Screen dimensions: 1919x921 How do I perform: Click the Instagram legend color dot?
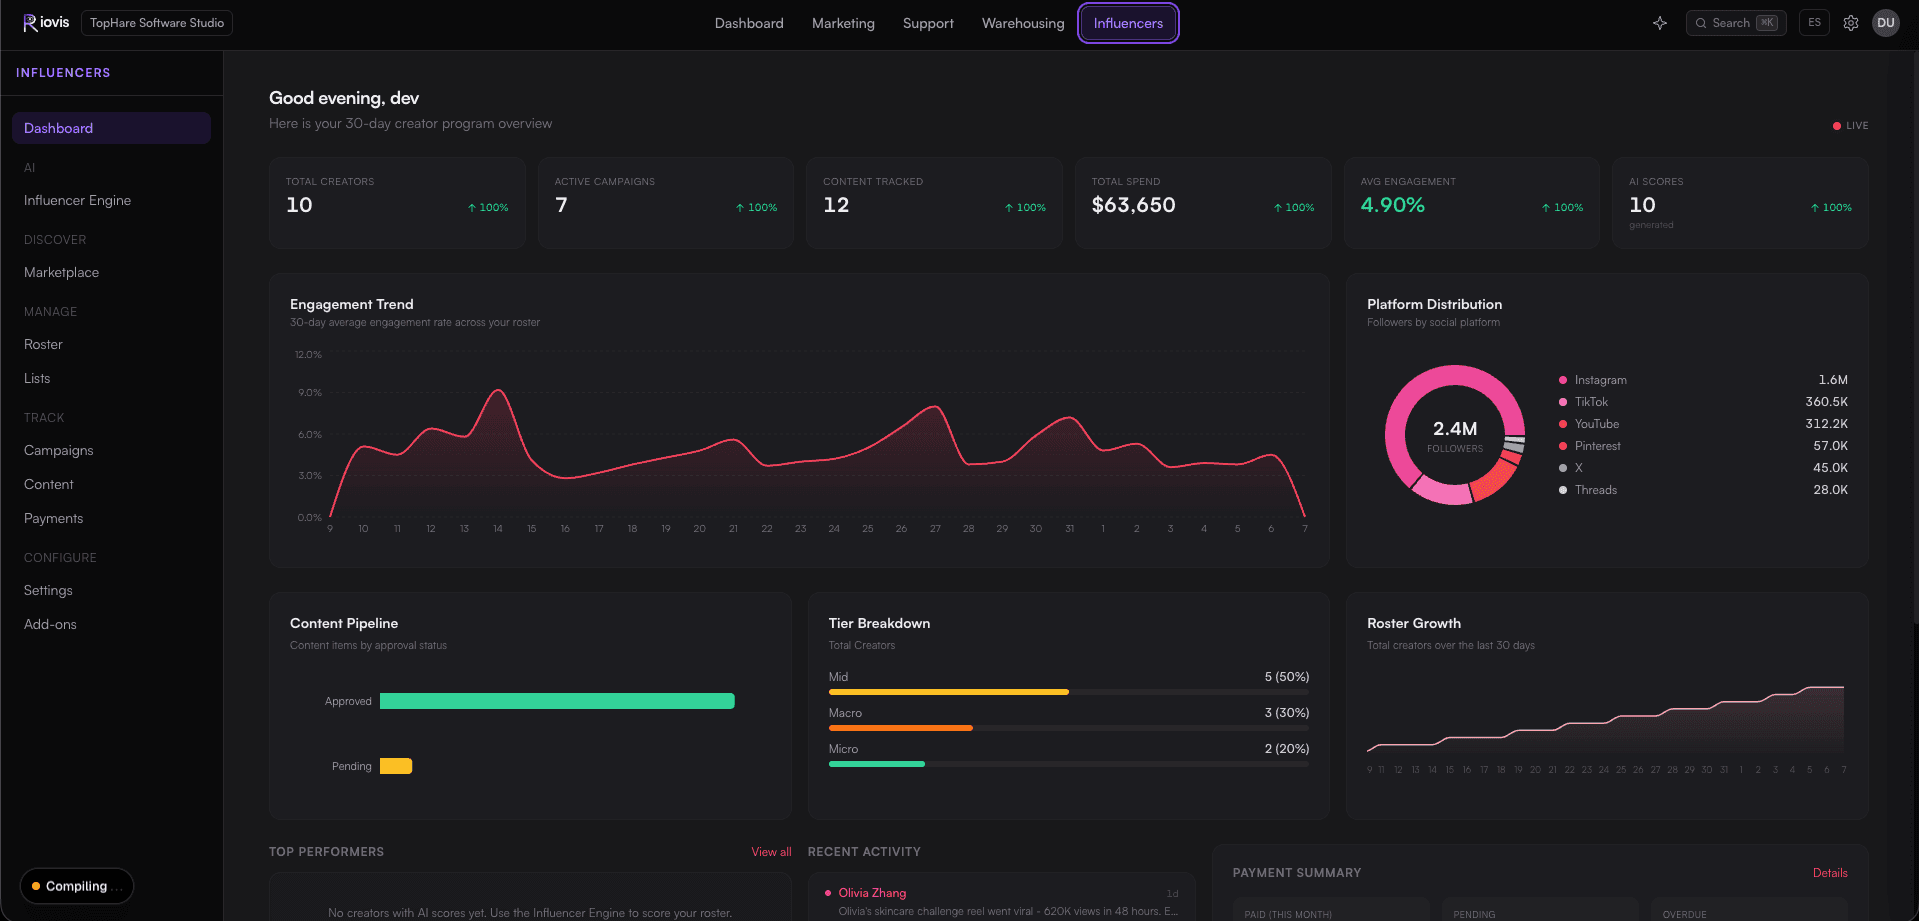pyautogui.click(x=1563, y=380)
